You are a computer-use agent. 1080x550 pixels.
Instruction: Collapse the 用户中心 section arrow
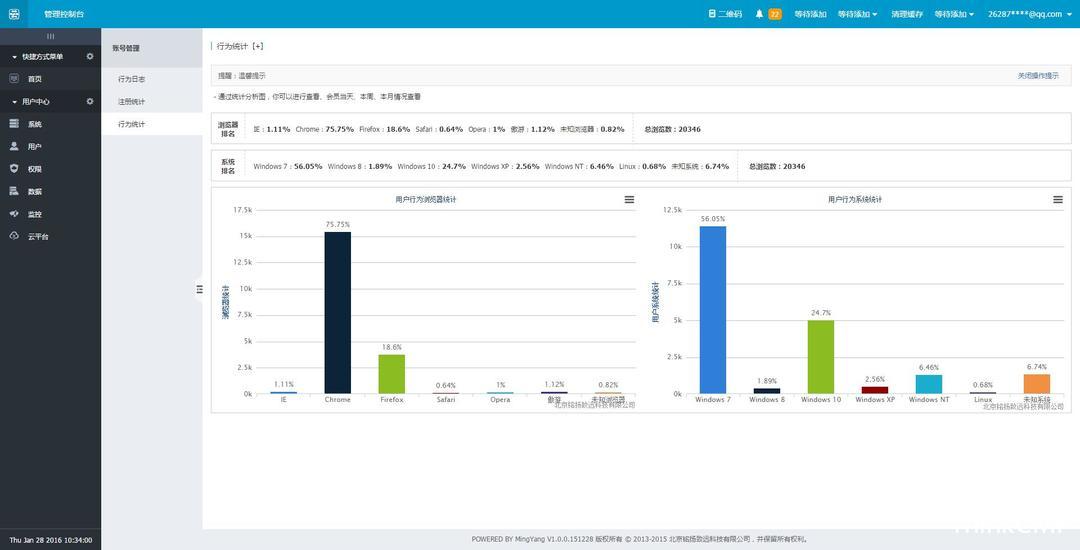click(x=15, y=102)
